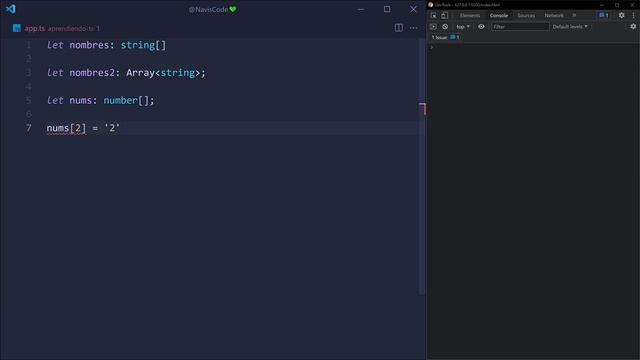Open the DevTools customize three-dot menu

click(x=633, y=16)
